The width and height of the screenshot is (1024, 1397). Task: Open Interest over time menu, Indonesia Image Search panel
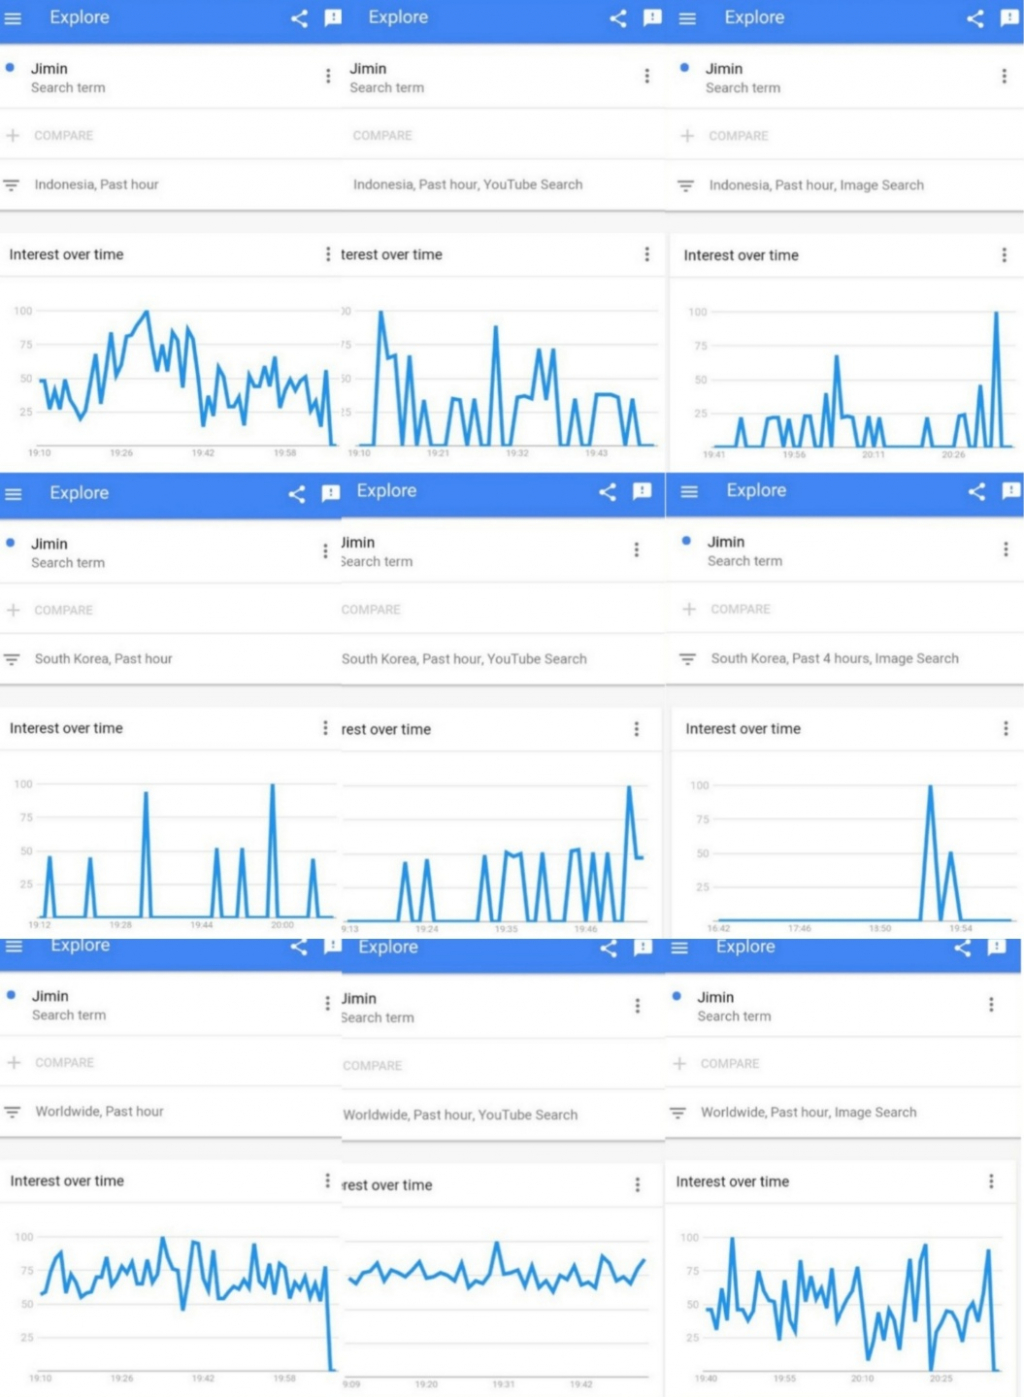coord(1004,255)
